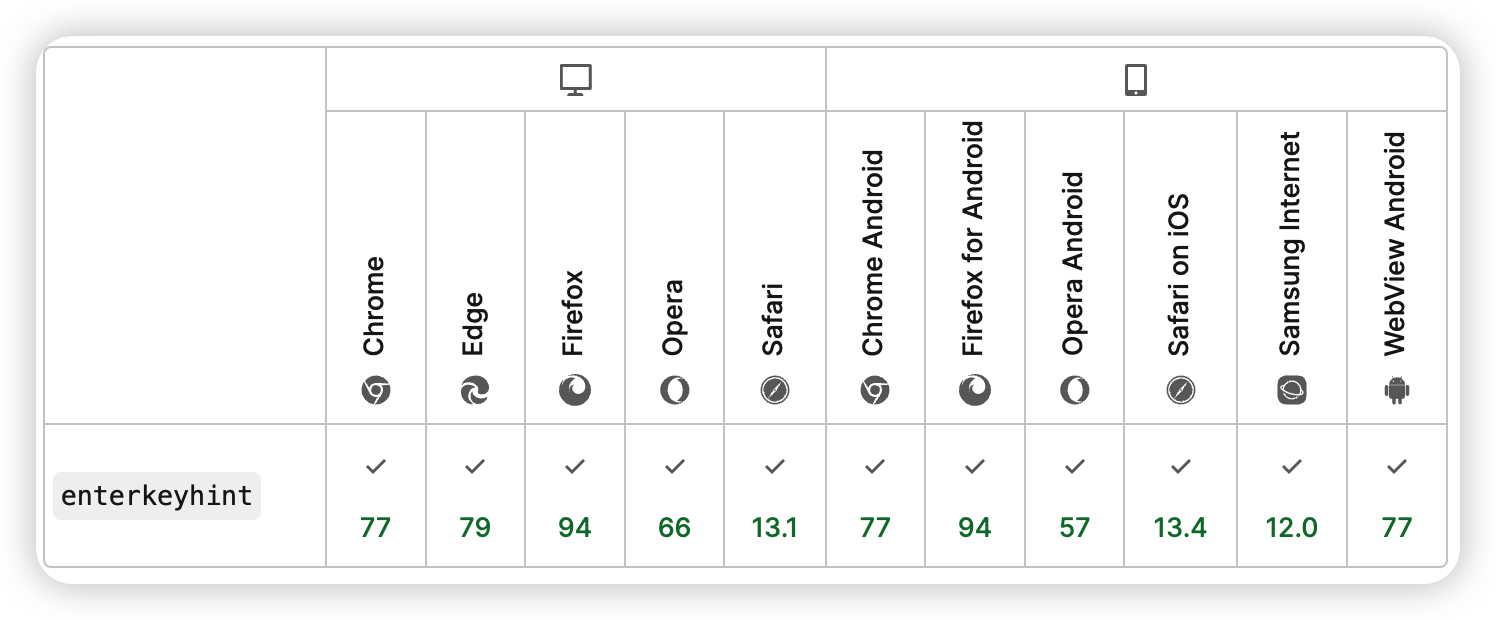Click the Firefox for Android logo

coord(975,391)
